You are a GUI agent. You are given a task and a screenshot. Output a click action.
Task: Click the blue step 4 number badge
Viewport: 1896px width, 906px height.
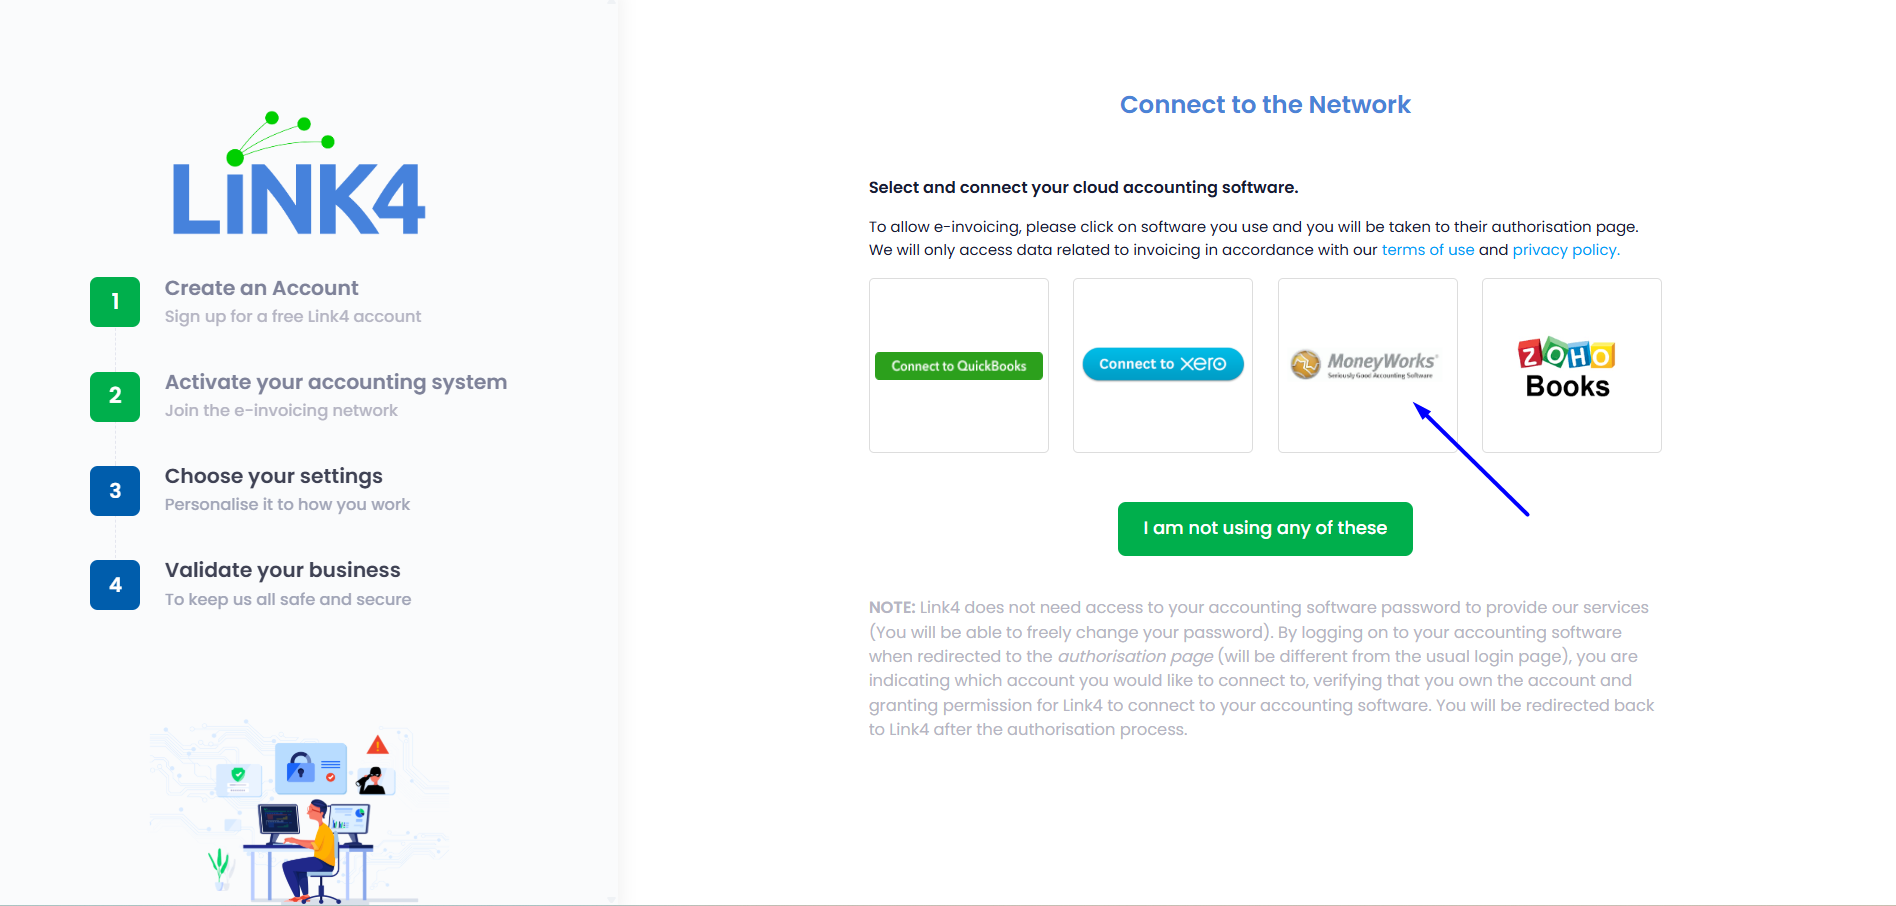115,585
